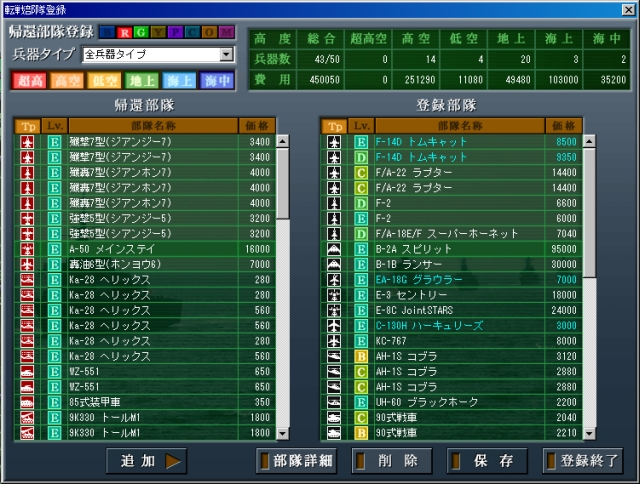Click the type icon for EA-18G グラウラー
The height and width of the screenshot is (484, 640).
[334, 280]
